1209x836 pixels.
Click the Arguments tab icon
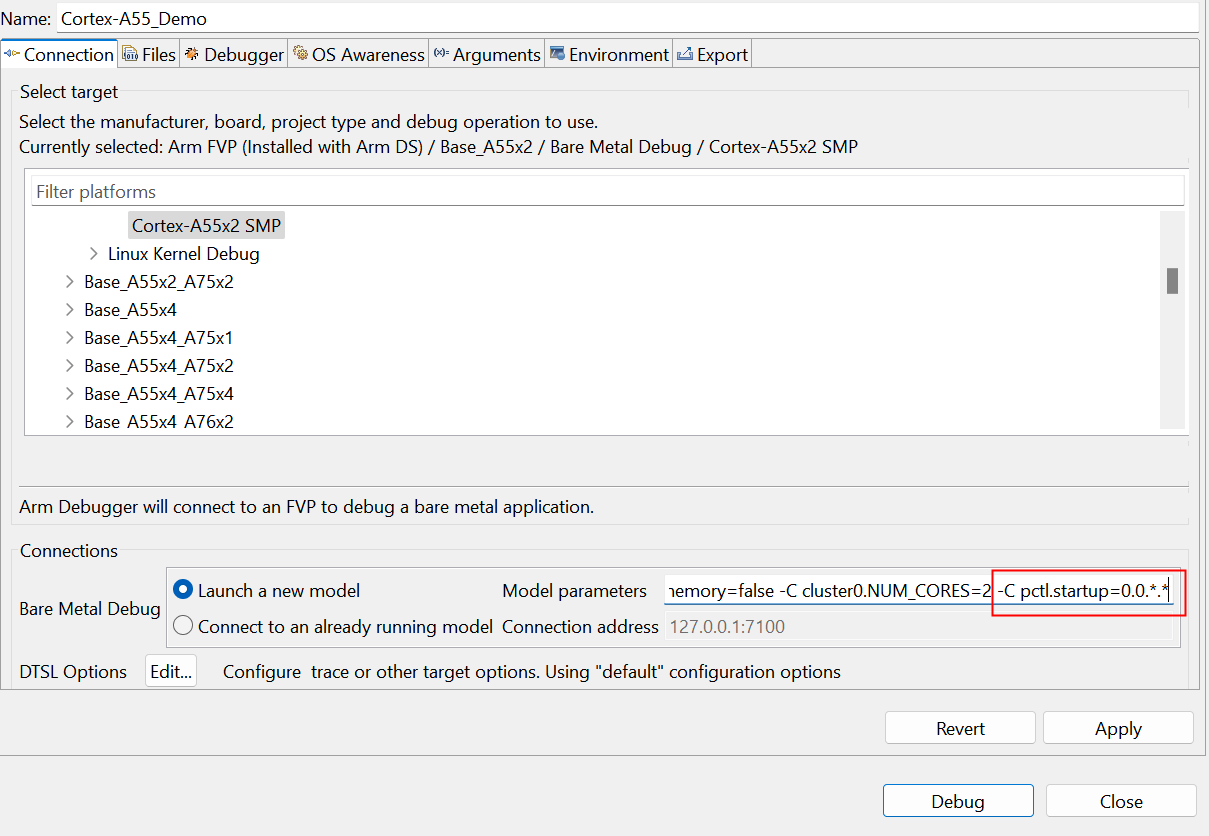tap(441, 54)
